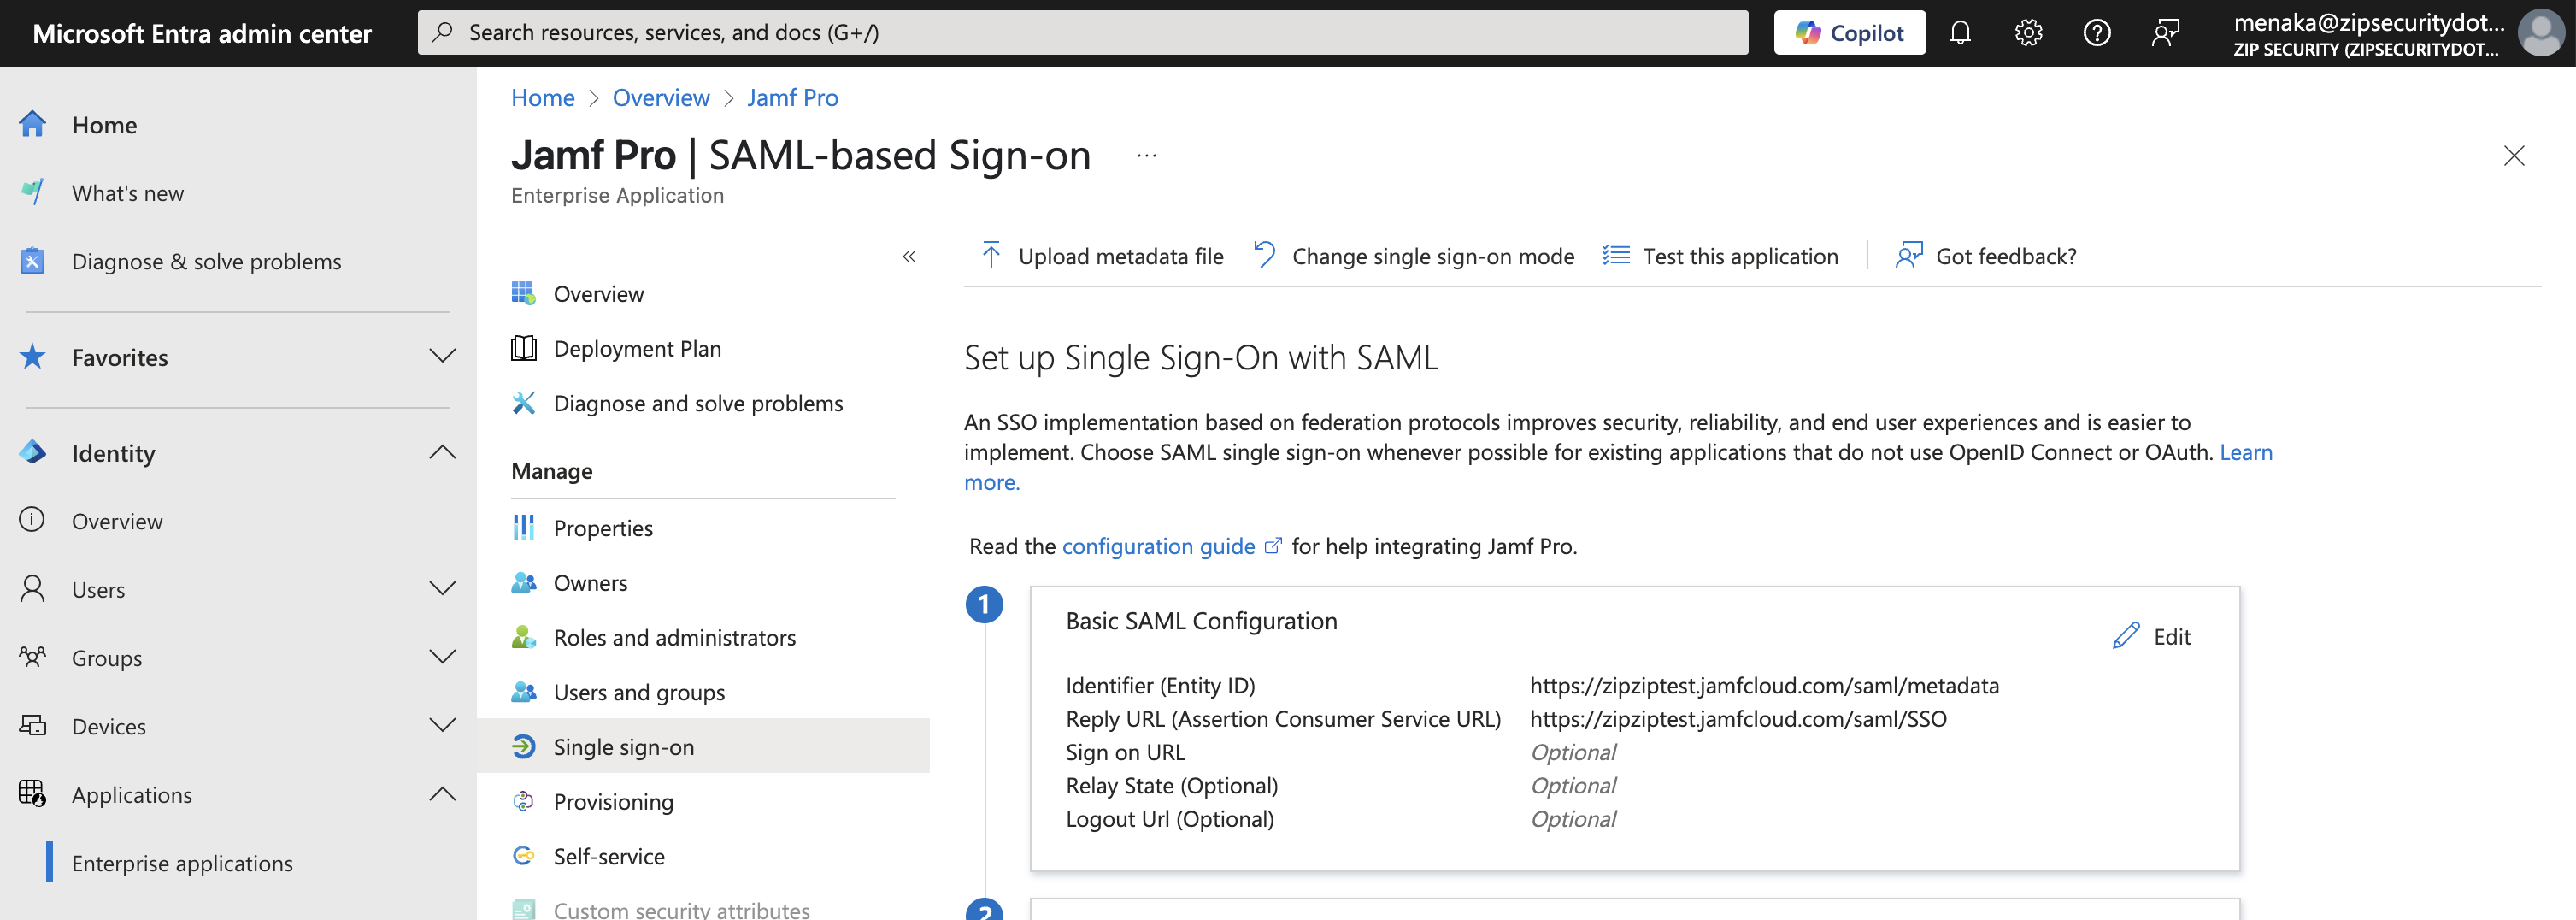Screen dimensions: 2576x920
Task: Click the Owners people icon
Action: pos(524,582)
